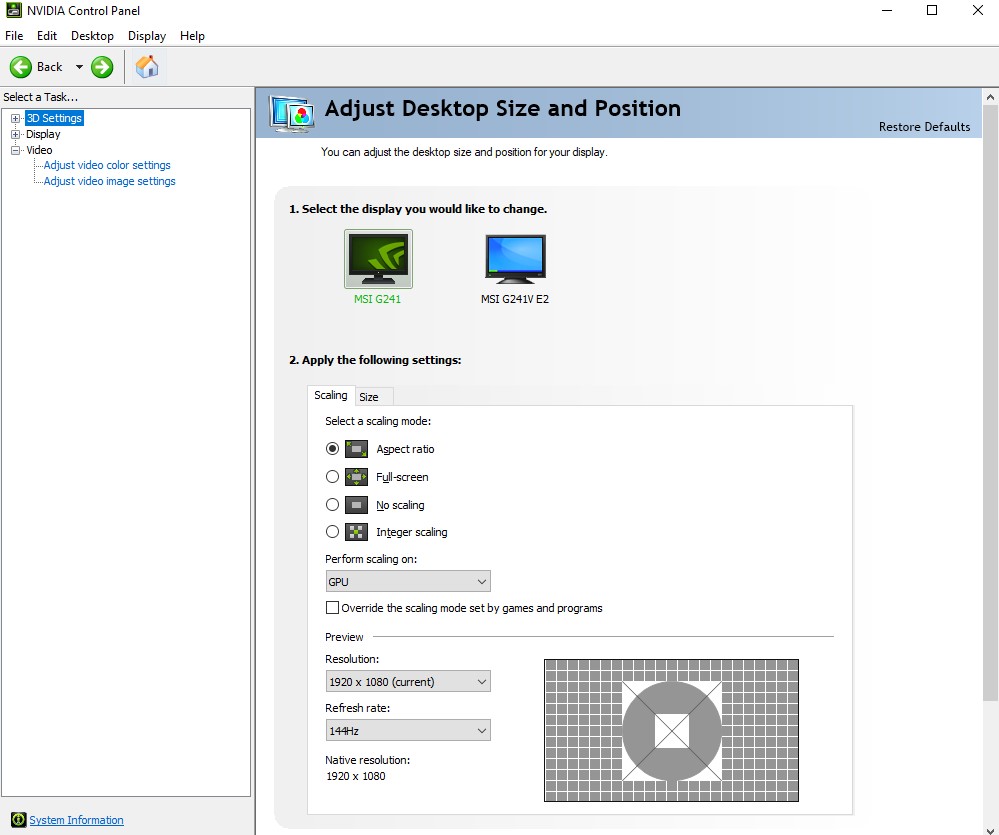999x835 pixels.
Task: Click the Select a Task label
Action: pos(41,97)
